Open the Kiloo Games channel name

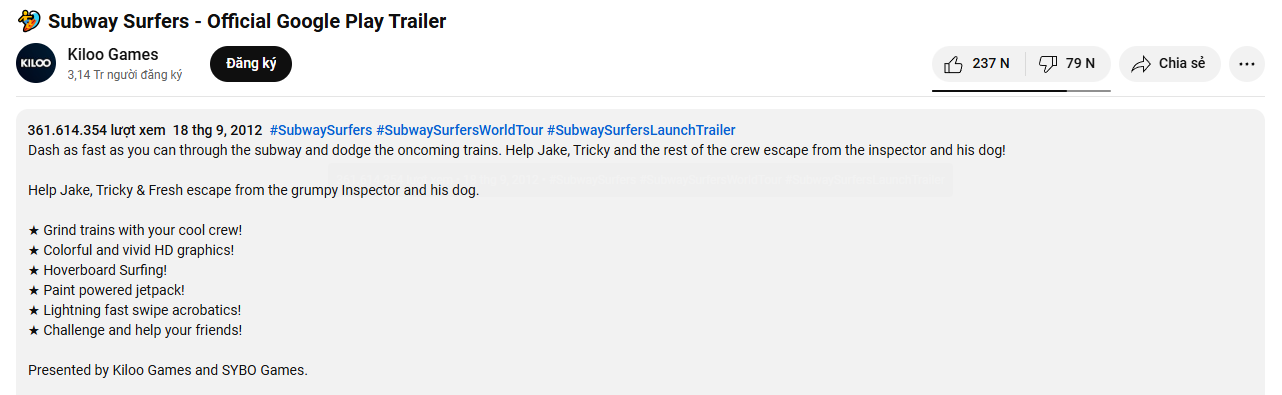pyautogui.click(x=113, y=54)
